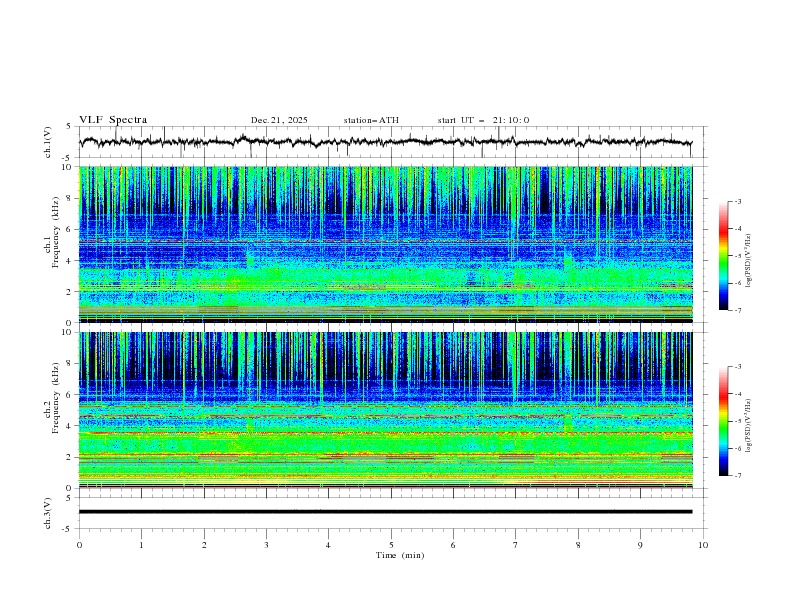Click the ch.2 spectrogram colorbar

(723, 421)
